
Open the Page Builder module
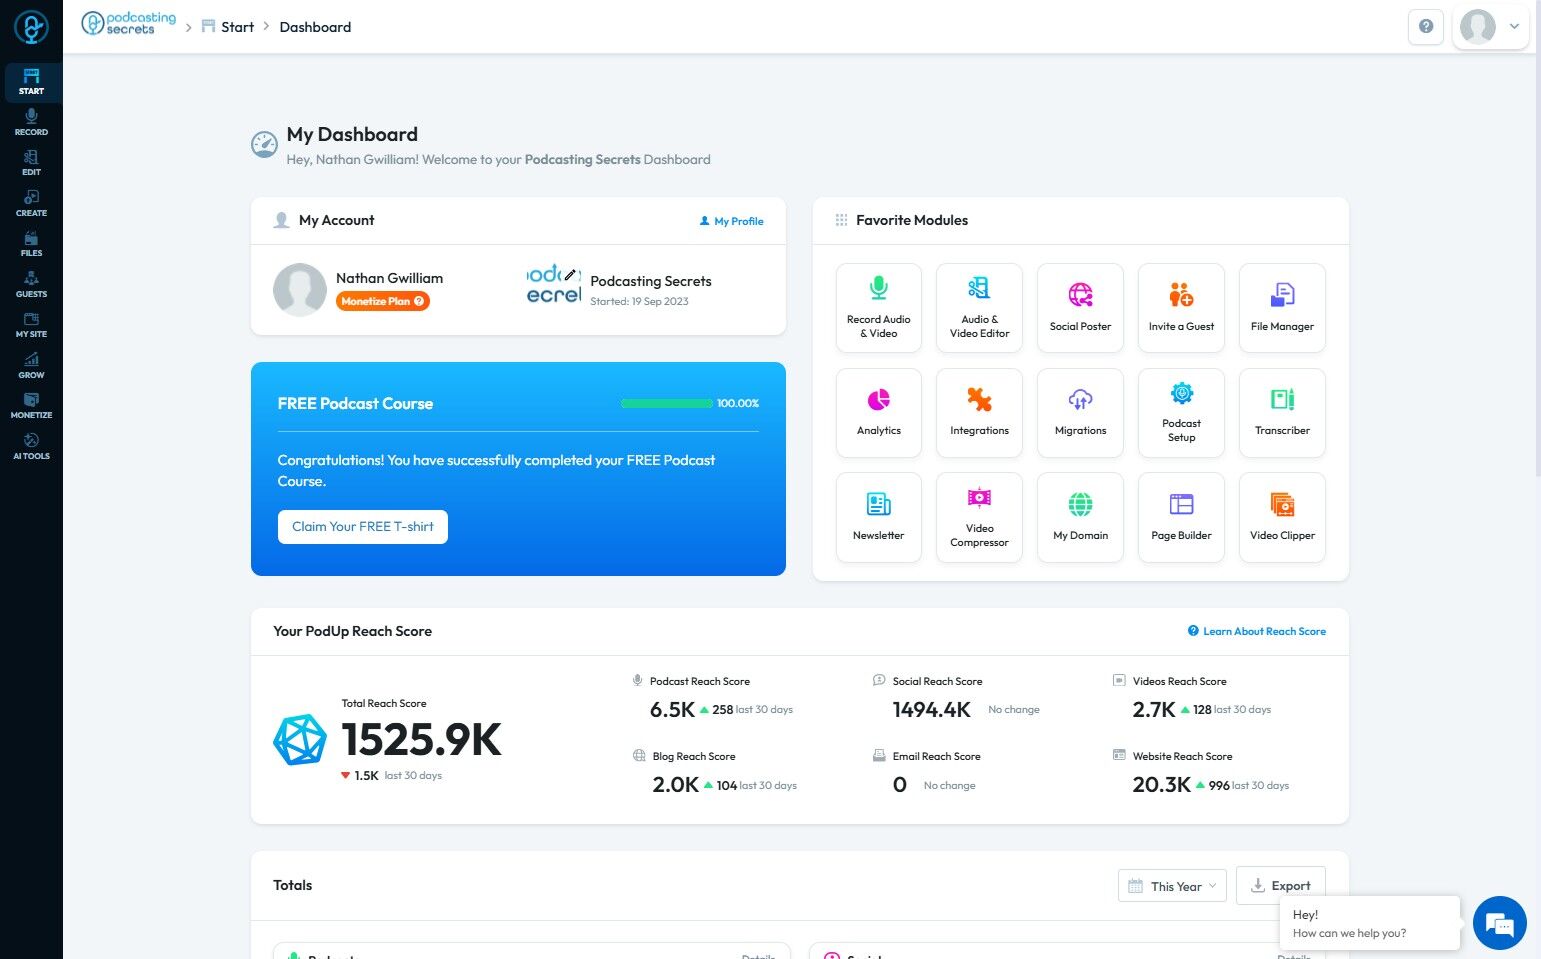click(1181, 518)
